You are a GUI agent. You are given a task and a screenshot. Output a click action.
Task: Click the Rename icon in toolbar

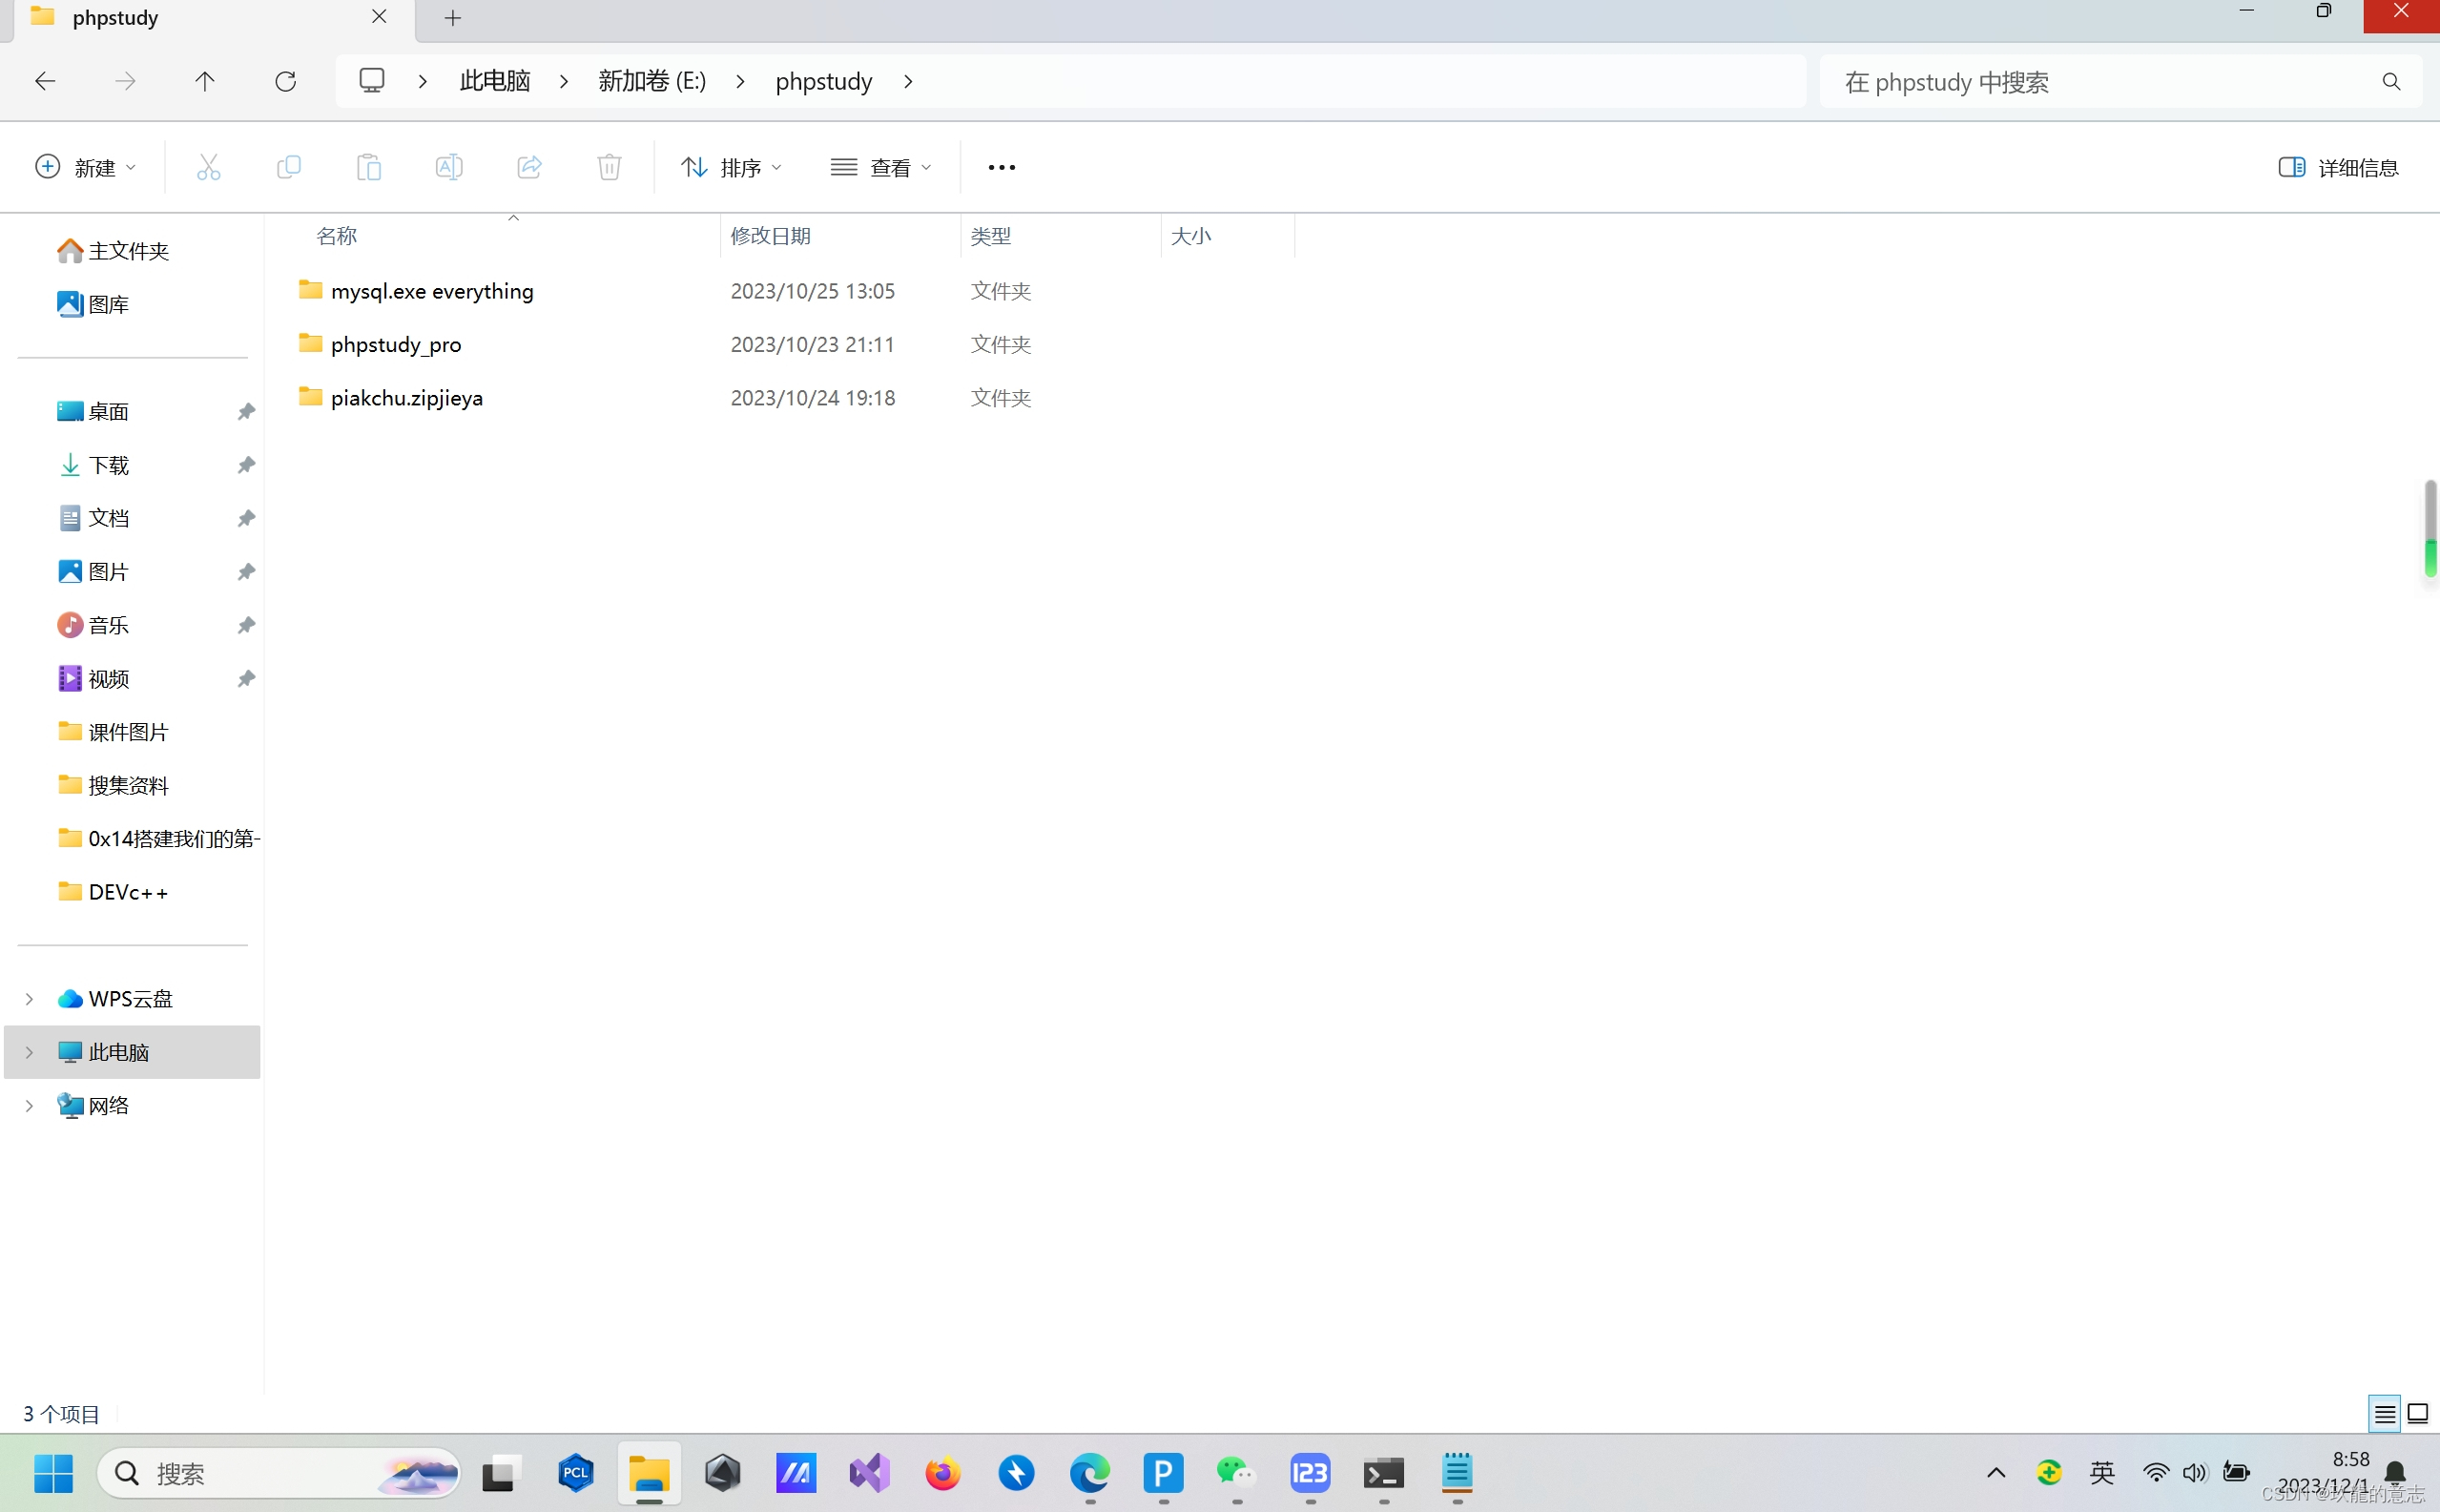[x=449, y=167]
